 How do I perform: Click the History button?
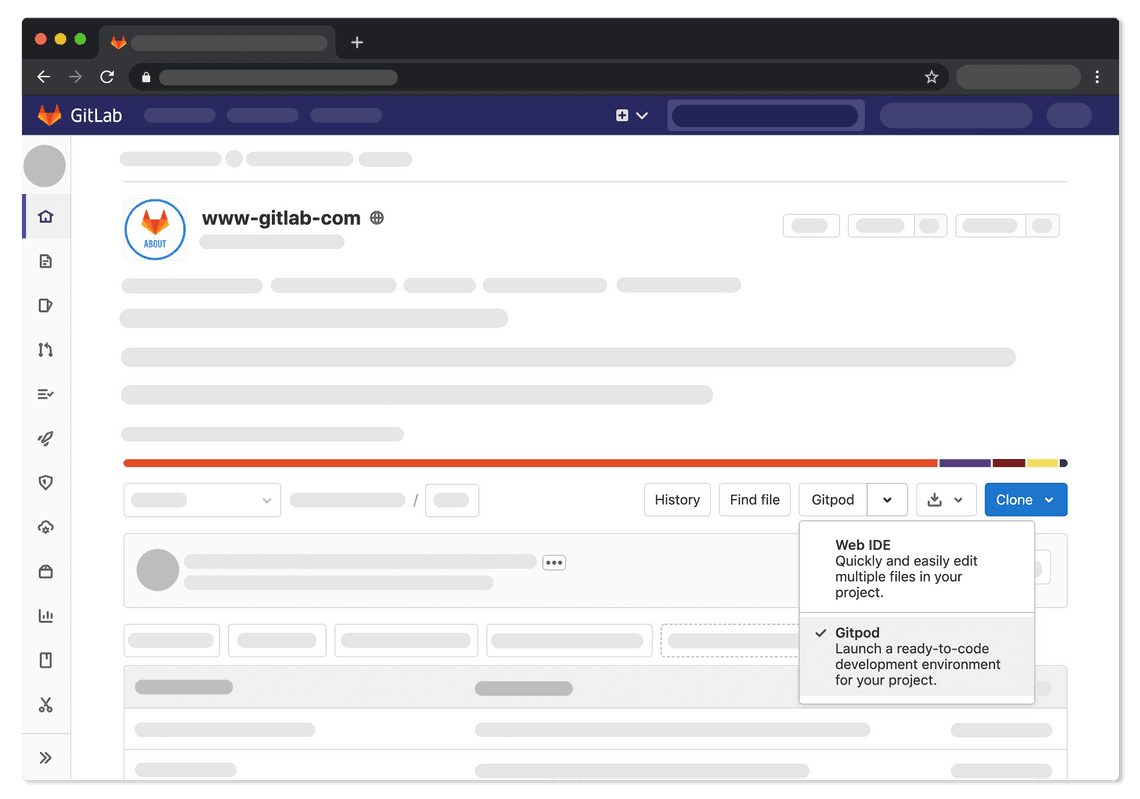(x=677, y=499)
